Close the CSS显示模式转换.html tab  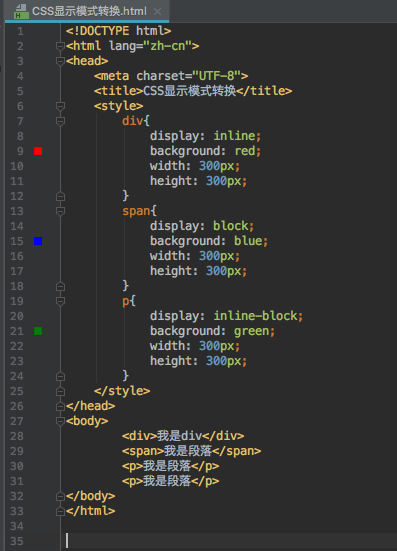158,12
